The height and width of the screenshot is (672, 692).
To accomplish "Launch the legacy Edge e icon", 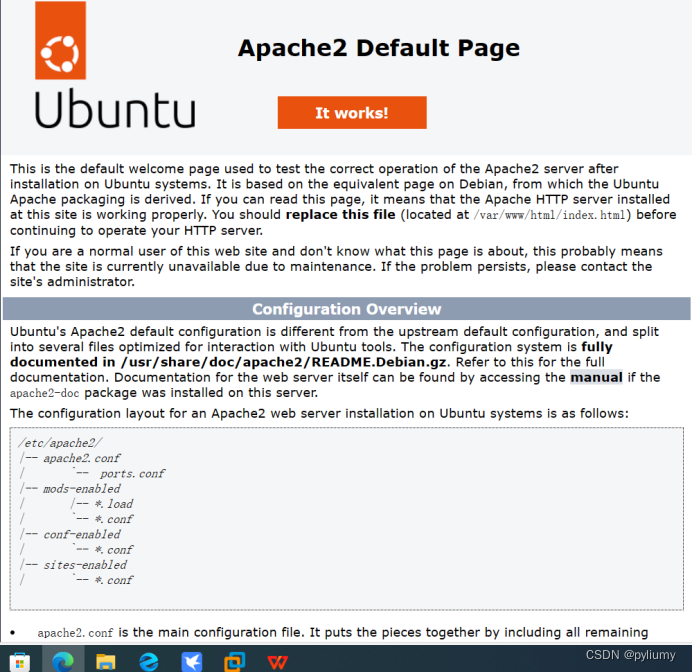I will click(x=149, y=662).
